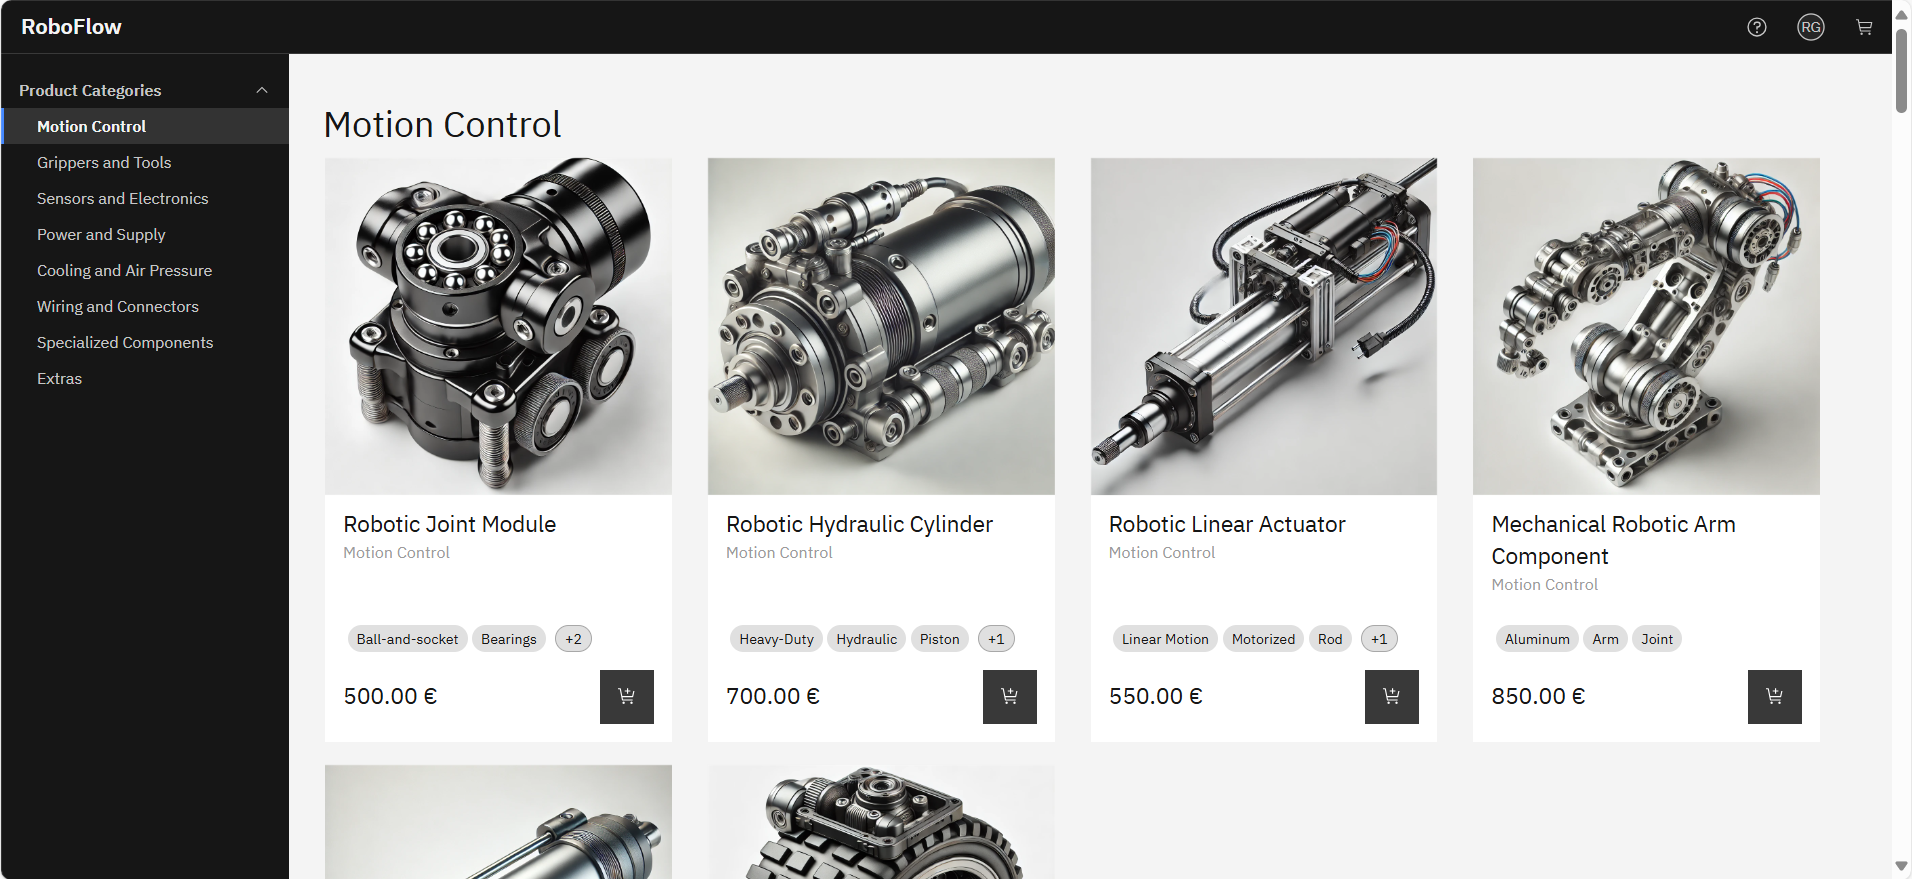This screenshot has width=1912, height=879.
Task: Click the Linear Motion tag
Action: 1165,639
